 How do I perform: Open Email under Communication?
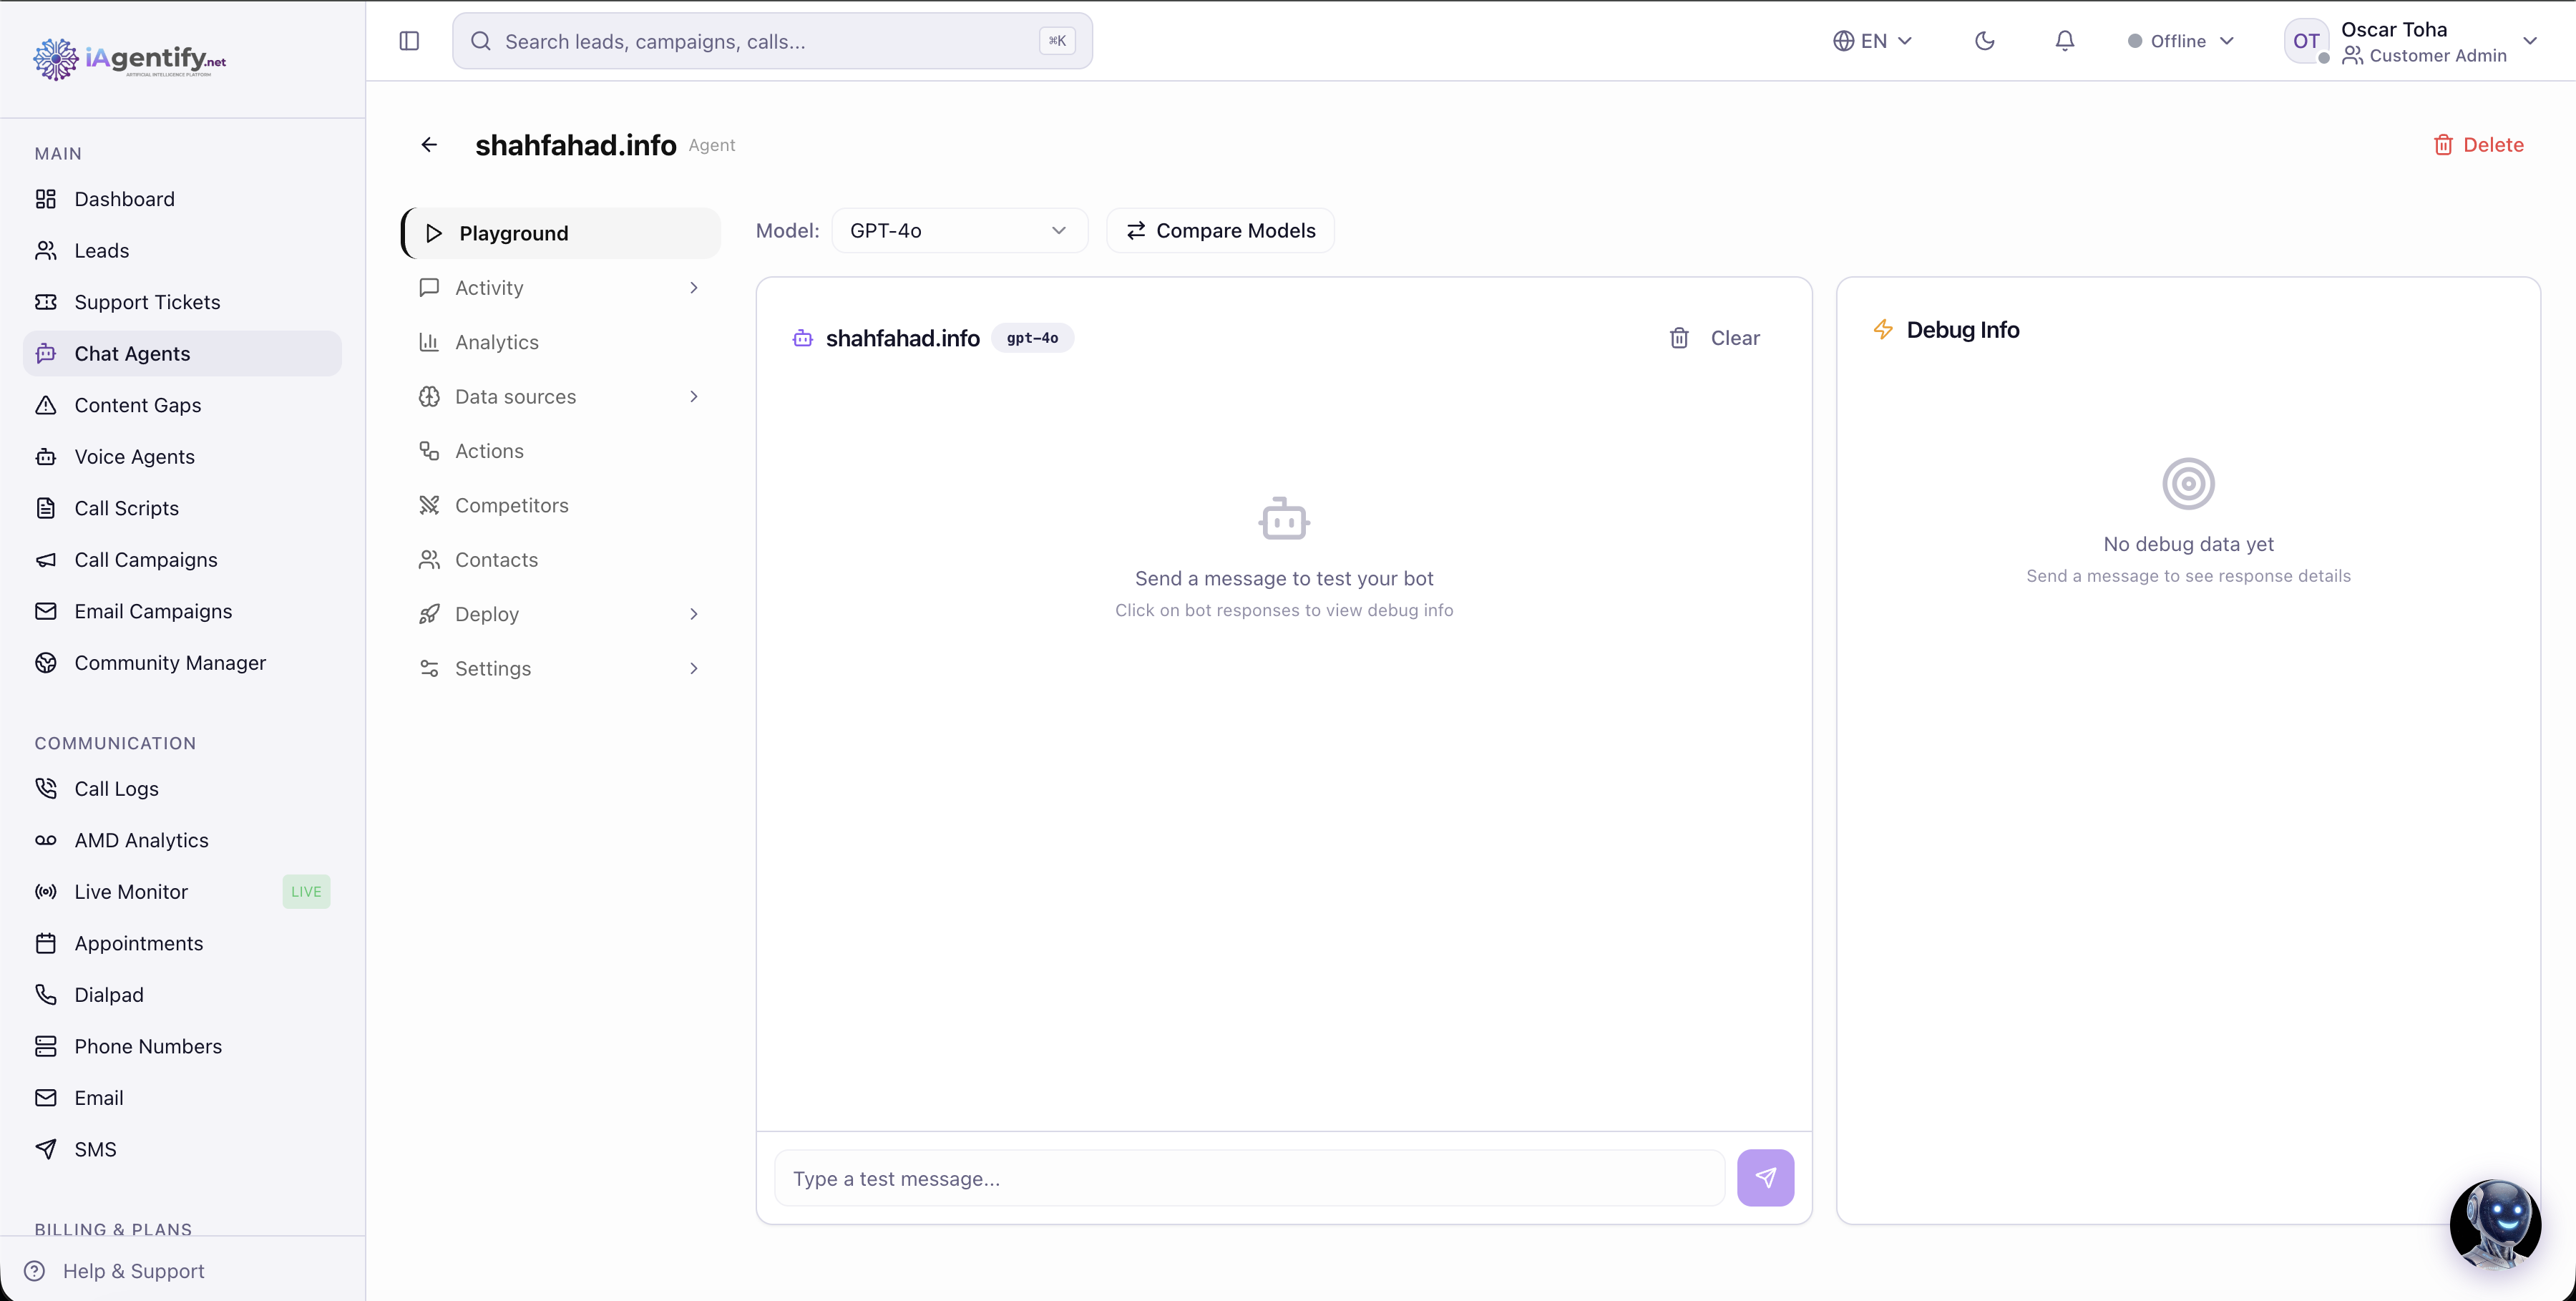click(182, 1098)
